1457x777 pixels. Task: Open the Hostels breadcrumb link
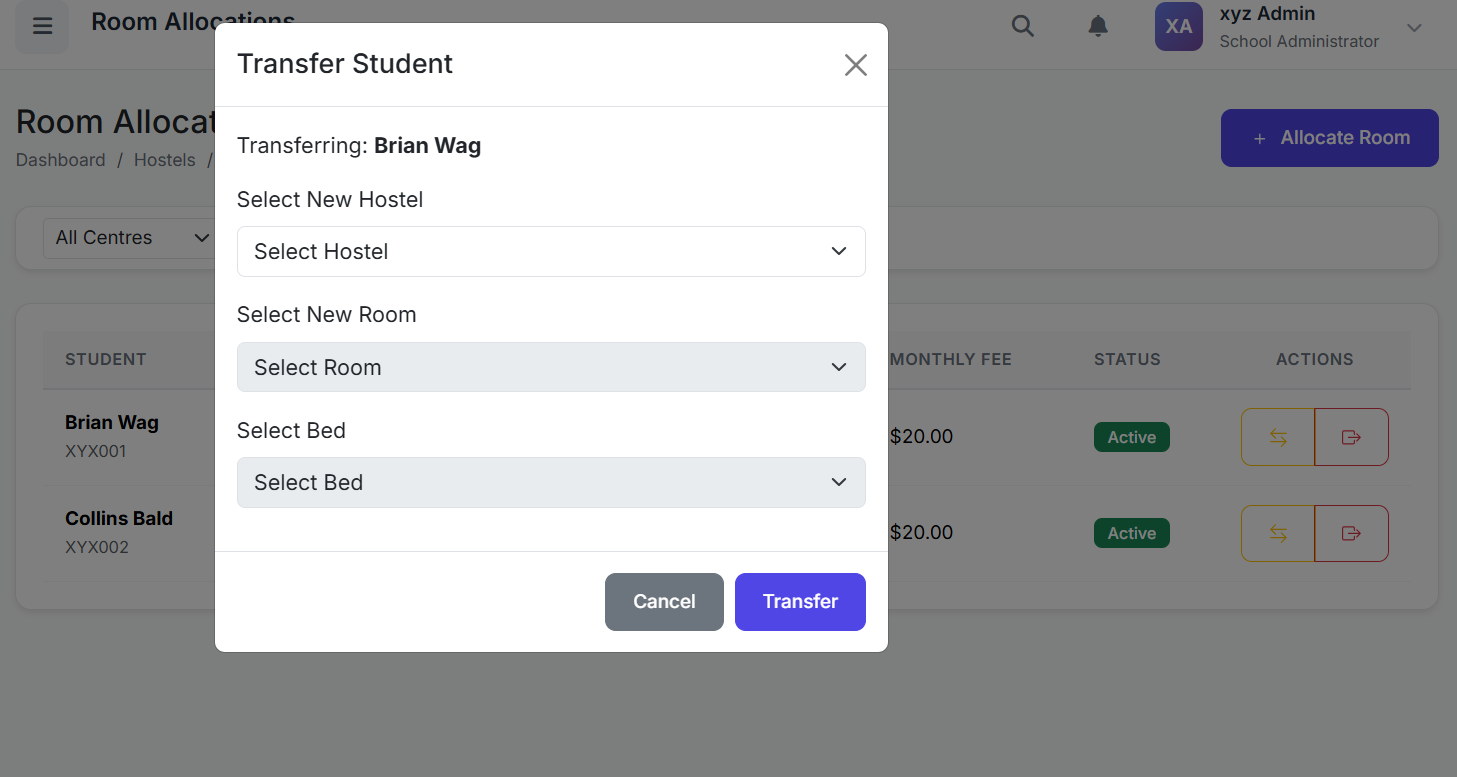coord(165,160)
